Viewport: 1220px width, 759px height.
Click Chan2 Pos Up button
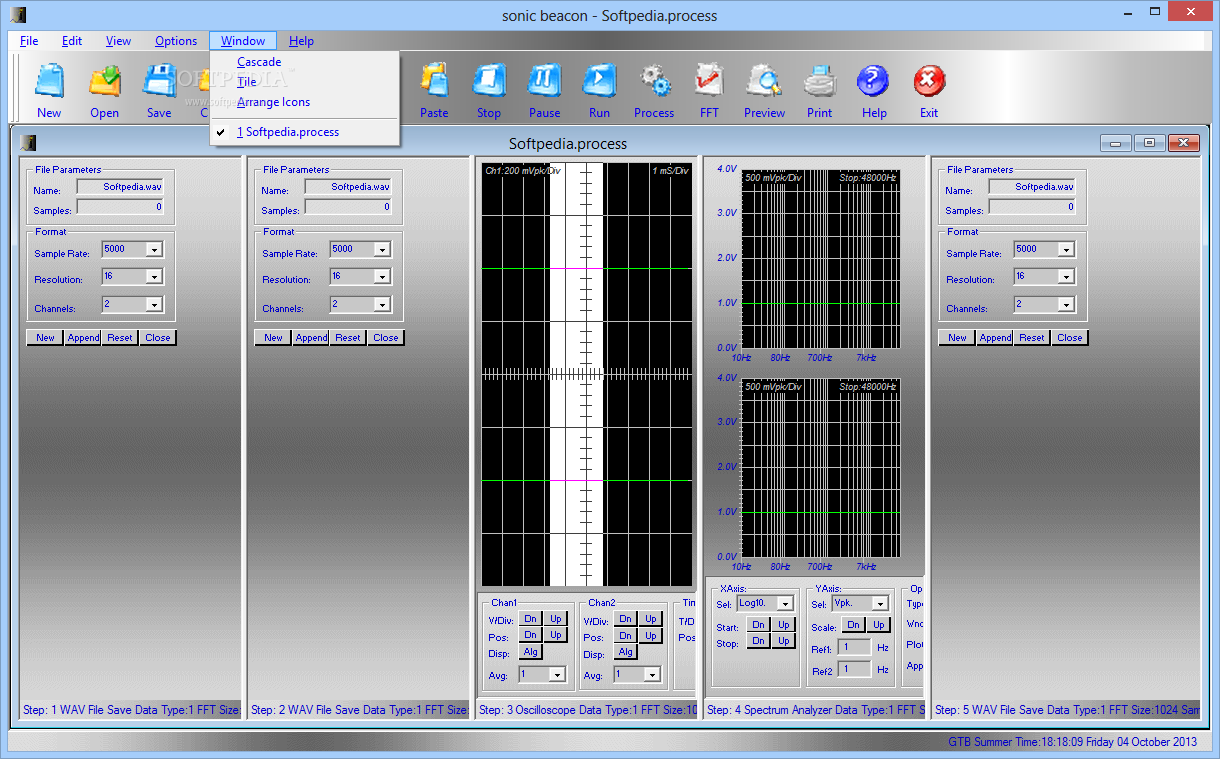click(651, 635)
